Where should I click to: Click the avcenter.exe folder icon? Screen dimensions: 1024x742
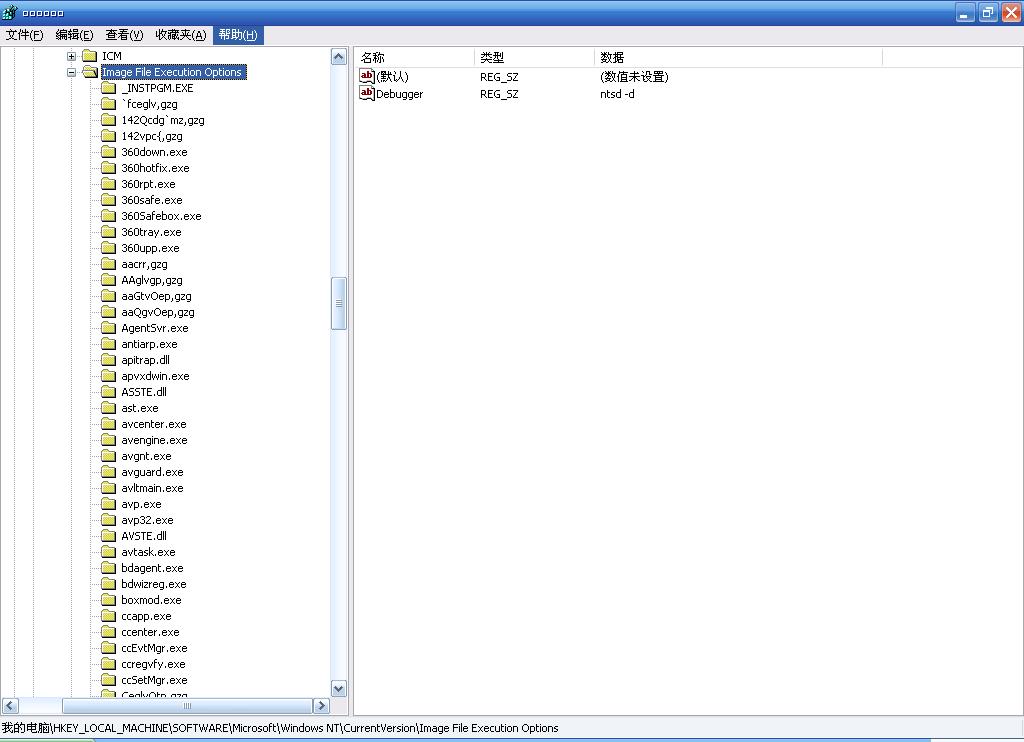[108, 425]
